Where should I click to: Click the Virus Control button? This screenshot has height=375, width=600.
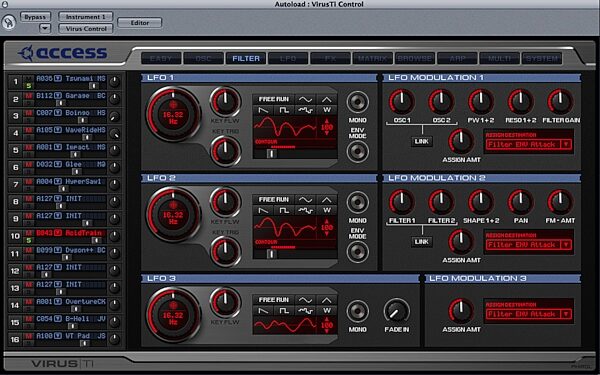86,29
